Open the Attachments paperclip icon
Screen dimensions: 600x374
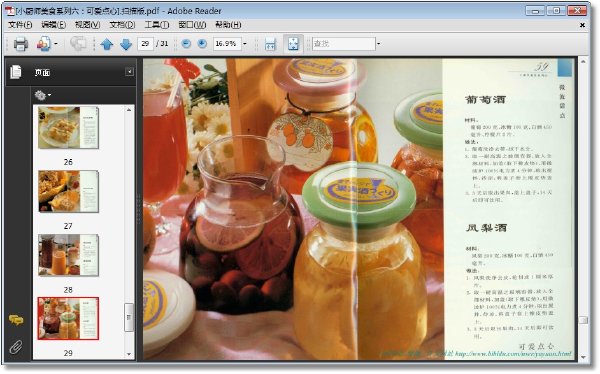[x=16, y=347]
